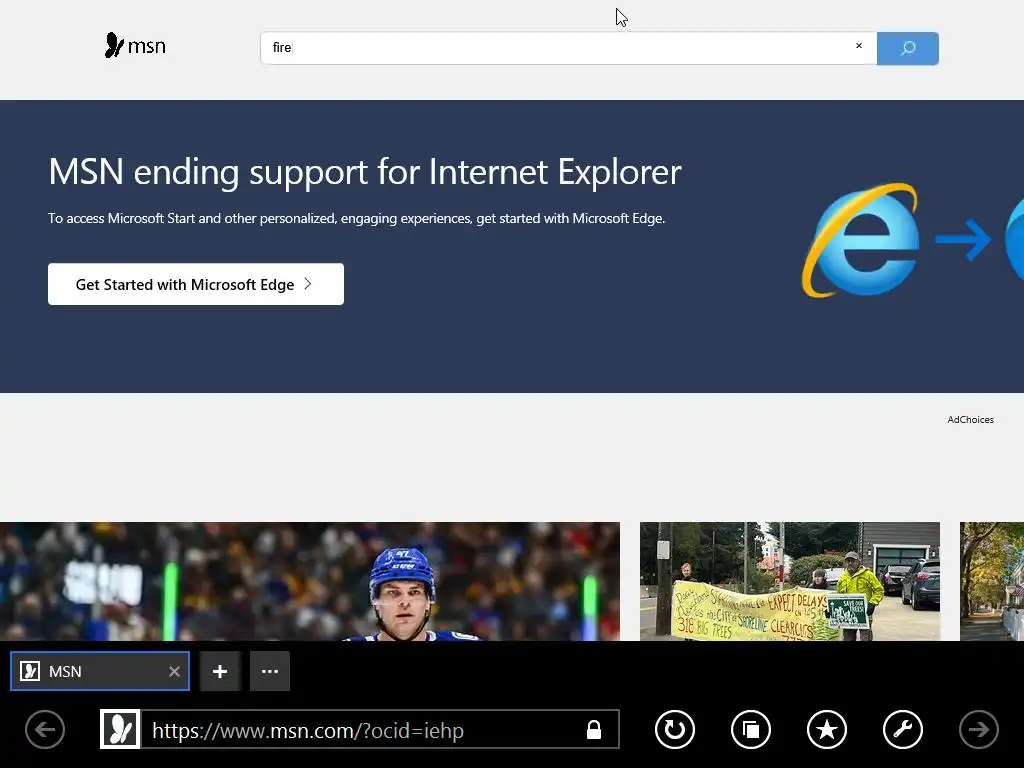This screenshot has height=768, width=1024.
Task: Click the security padlock icon
Action: point(594,729)
